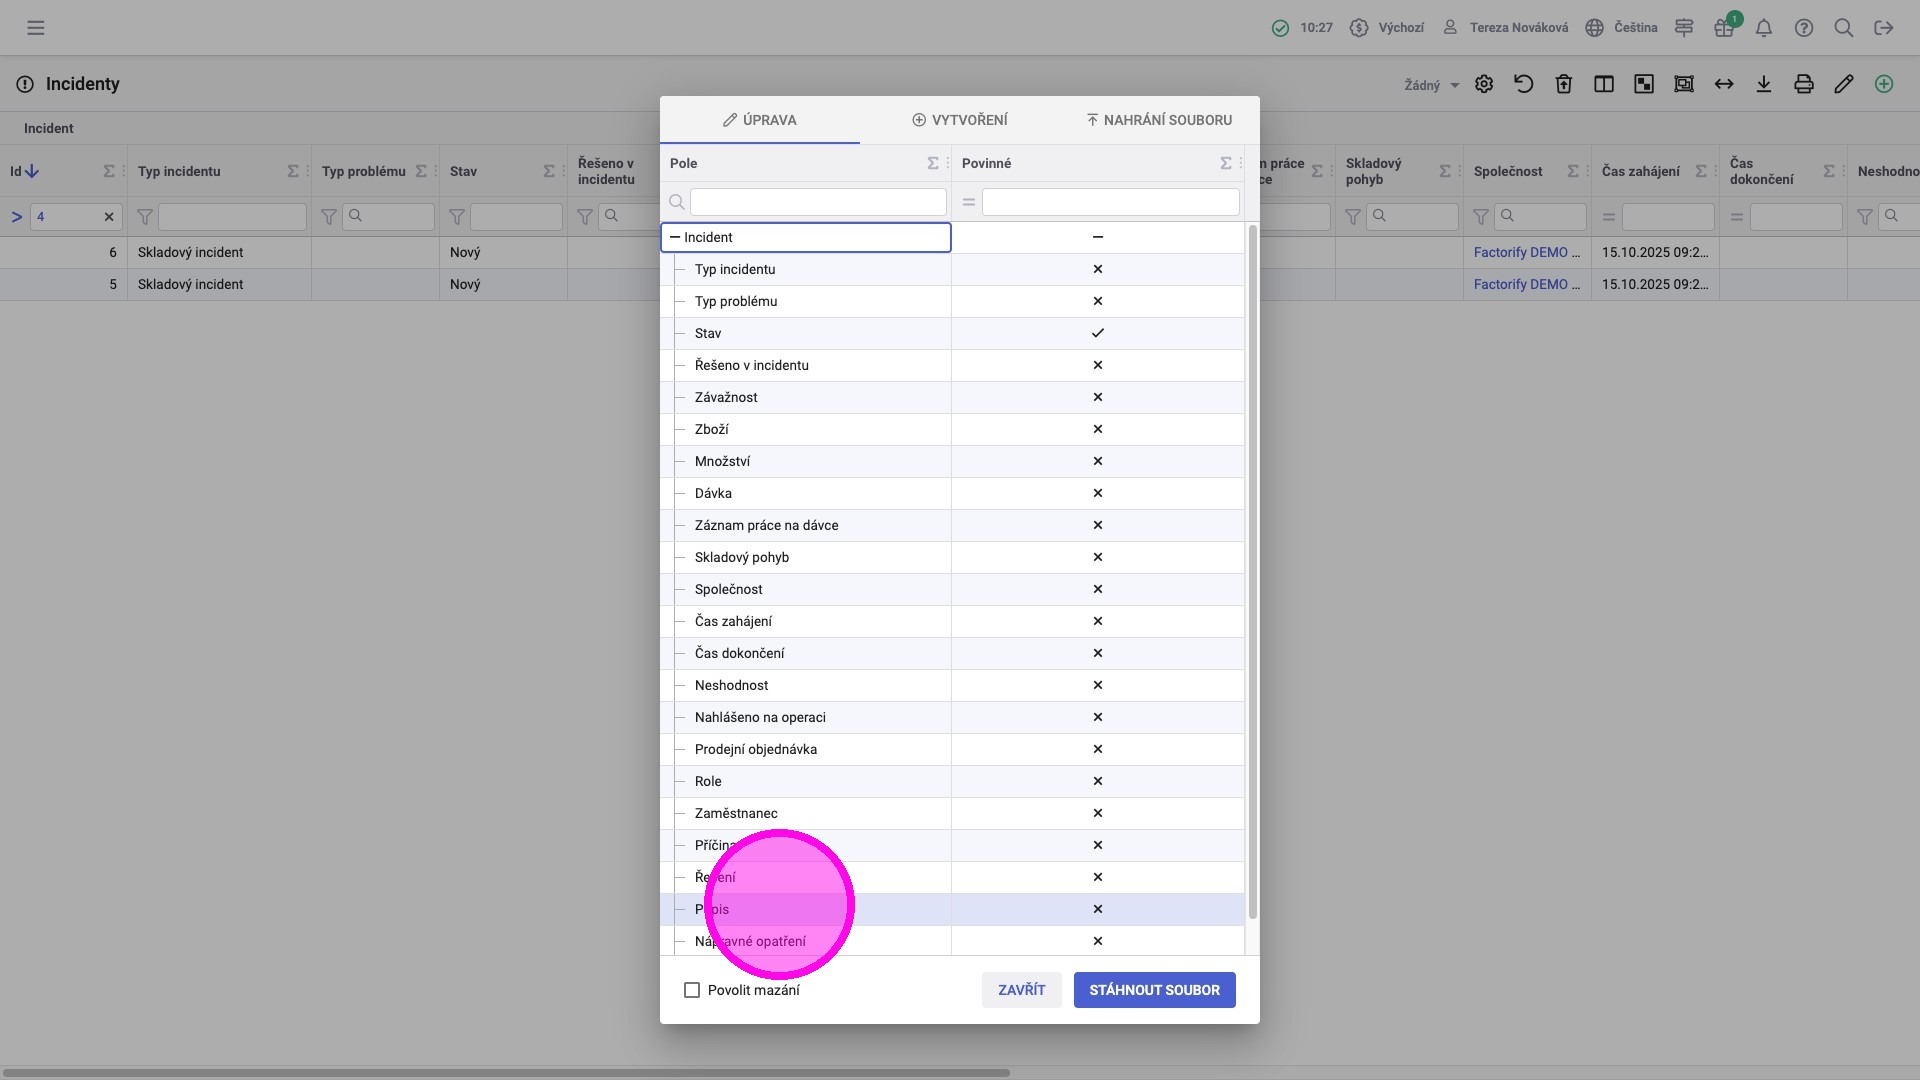Collapse the Incident tree node
The image size is (1920, 1080).
tap(675, 237)
